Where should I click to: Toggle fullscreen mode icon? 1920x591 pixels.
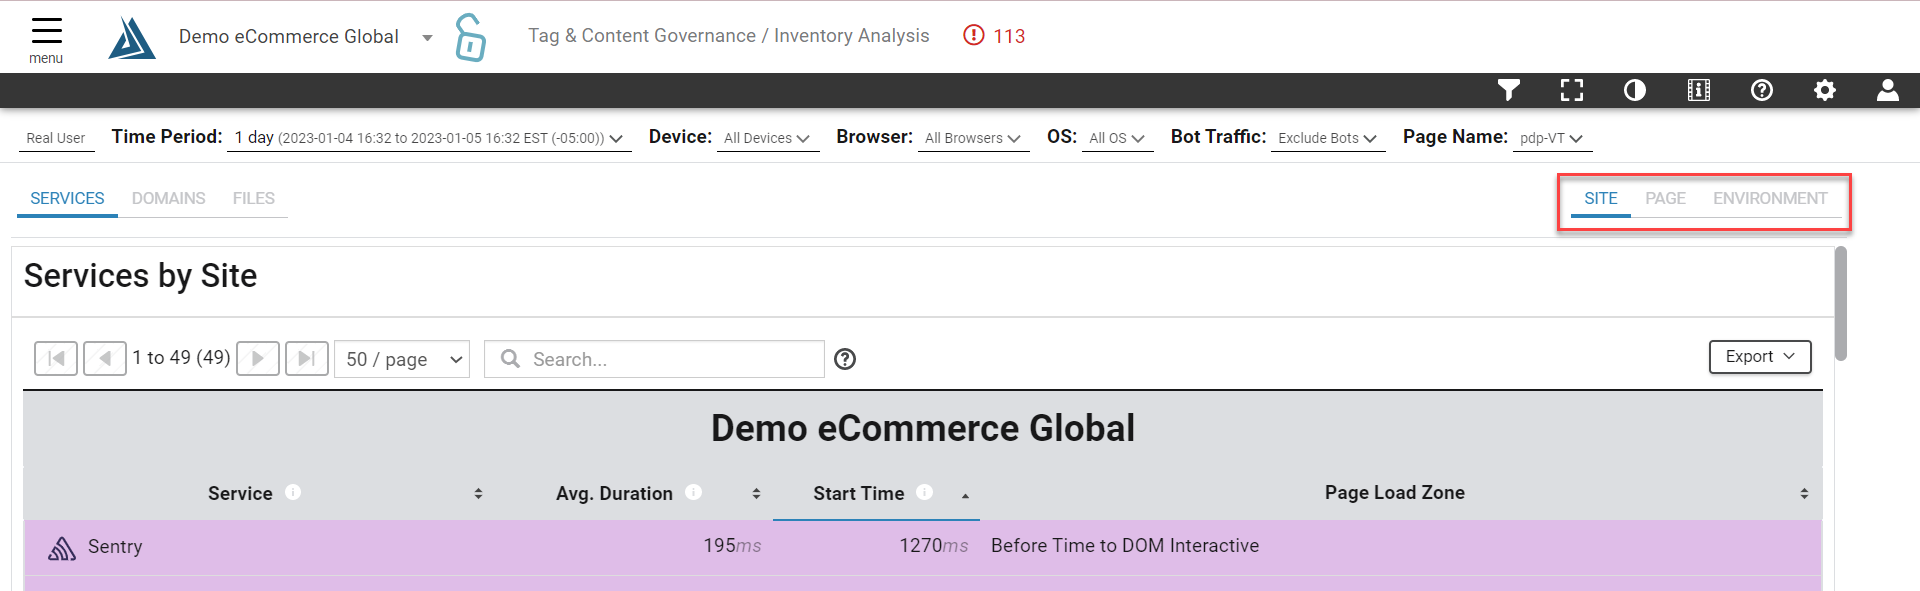pos(1572,90)
